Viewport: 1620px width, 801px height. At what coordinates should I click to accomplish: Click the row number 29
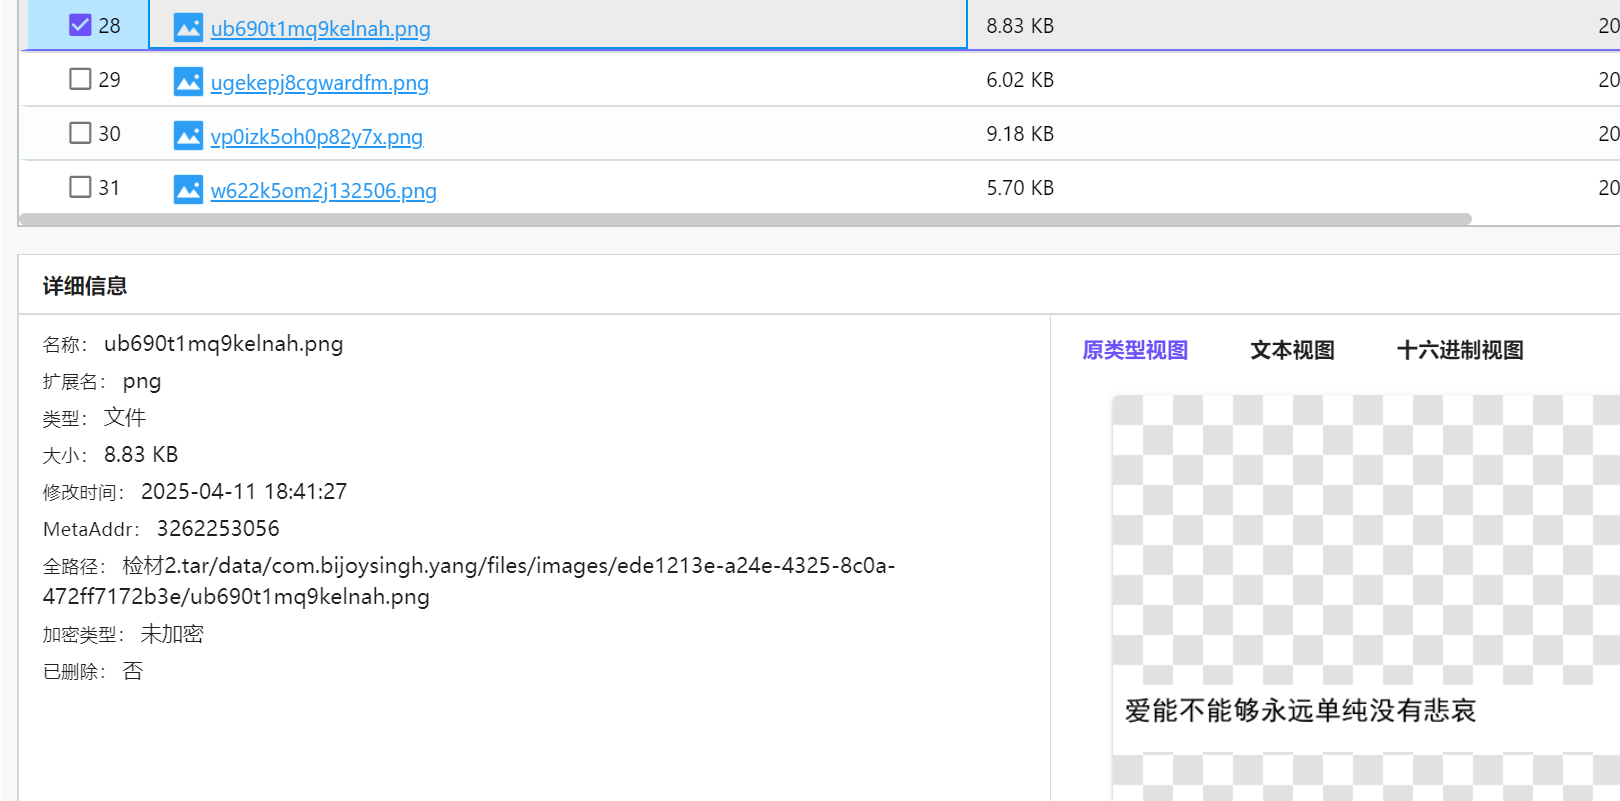coord(109,80)
